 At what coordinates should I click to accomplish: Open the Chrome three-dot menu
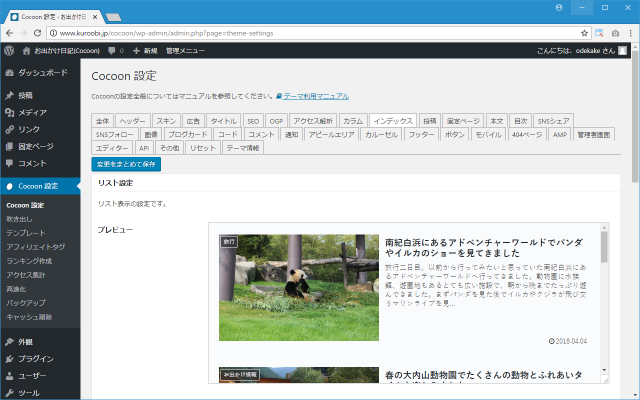coord(628,32)
